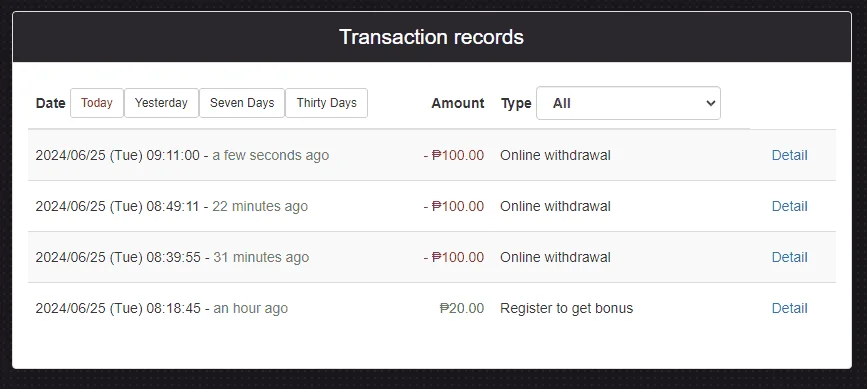
Task: View Detail for the 08:39:55 withdrawal
Action: coord(790,257)
